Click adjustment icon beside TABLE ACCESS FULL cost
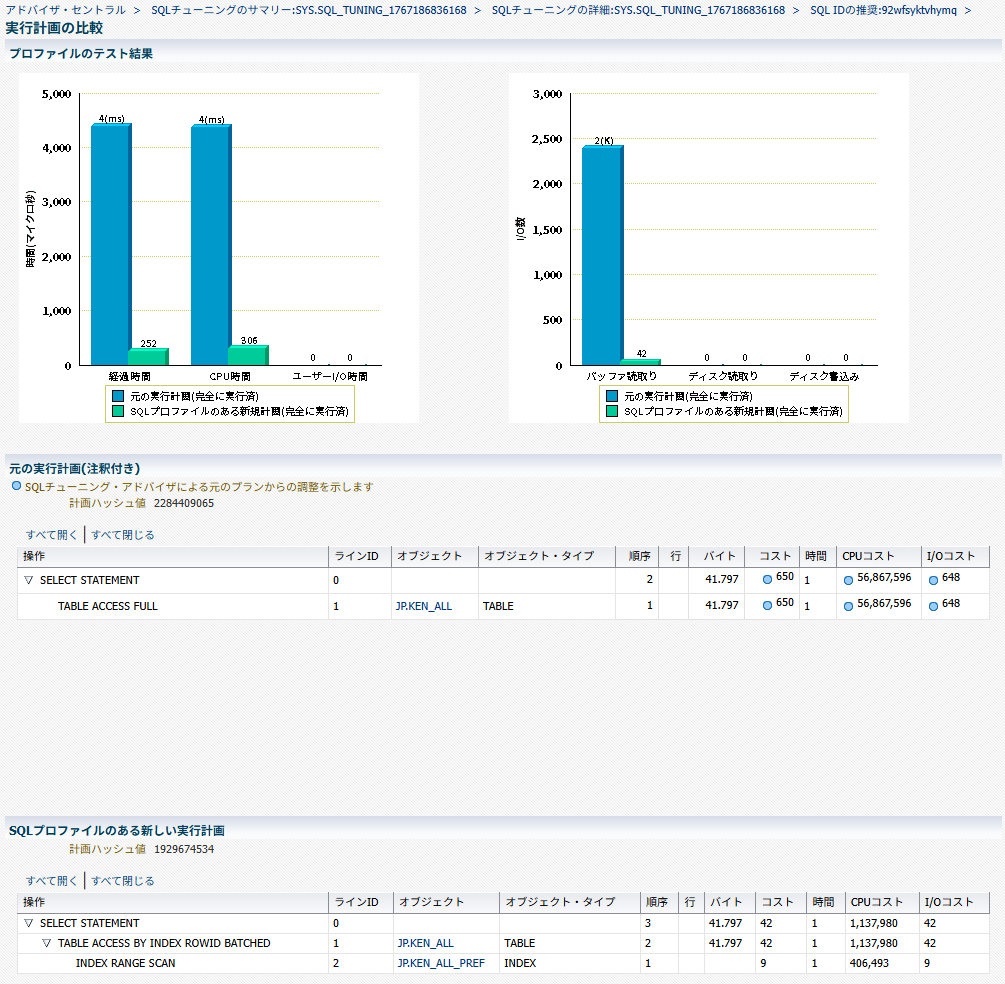This screenshot has height=984, width=1005. tap(767, 605)
